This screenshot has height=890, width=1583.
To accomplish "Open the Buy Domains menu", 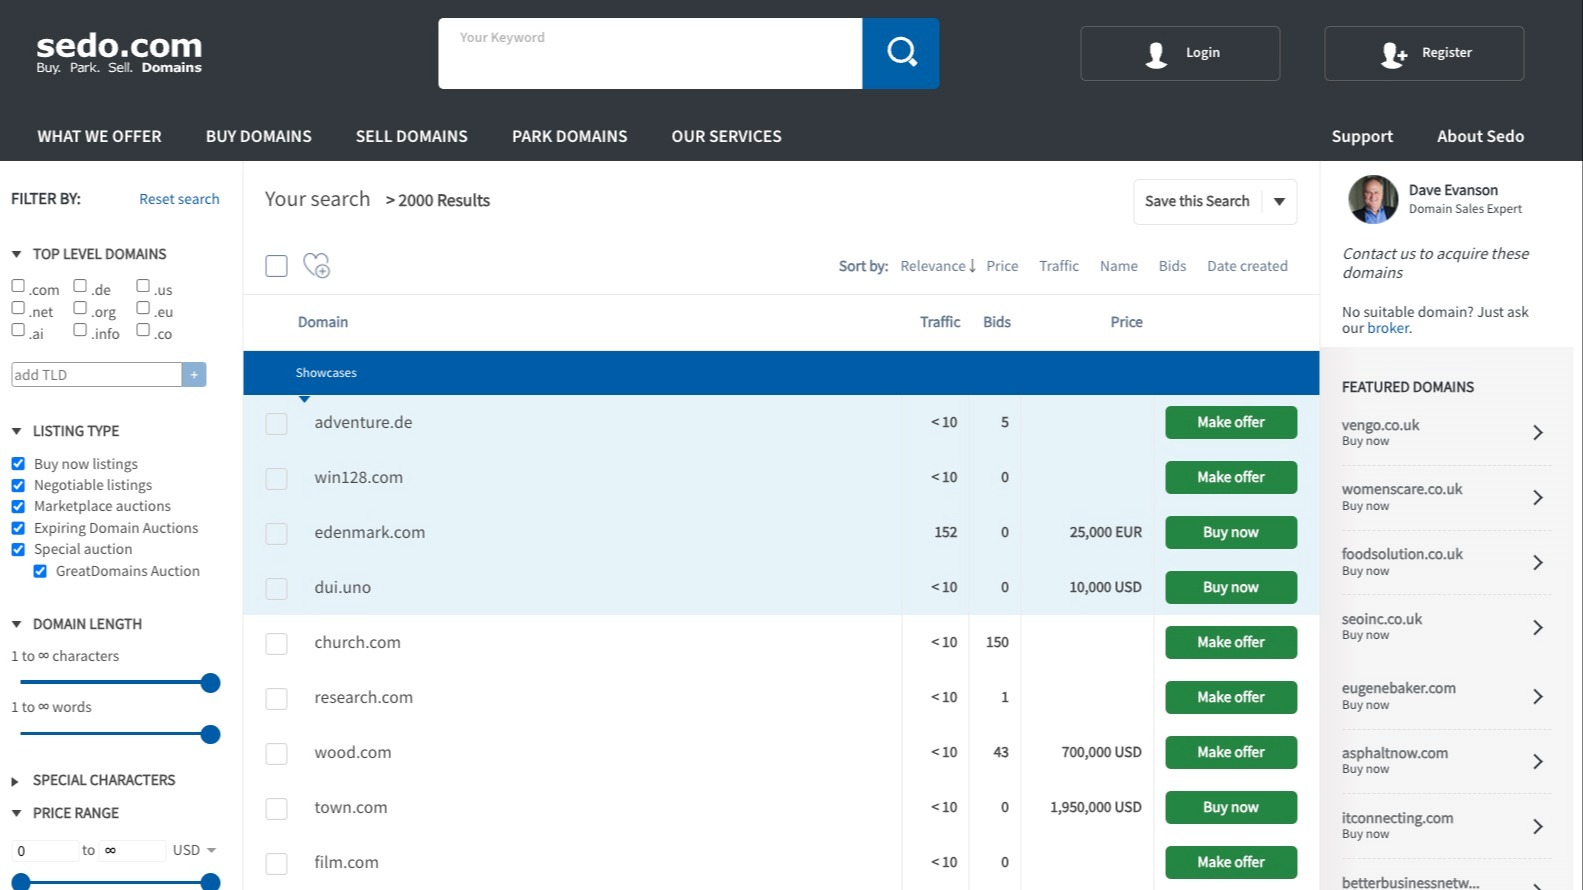I will point(259,136).
